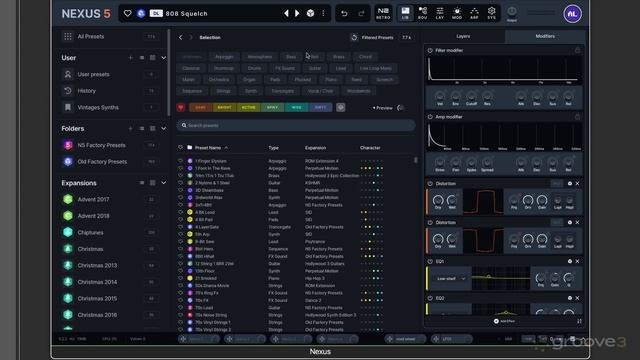
Task: Go back in Selection browser
Action: (180, 38)
